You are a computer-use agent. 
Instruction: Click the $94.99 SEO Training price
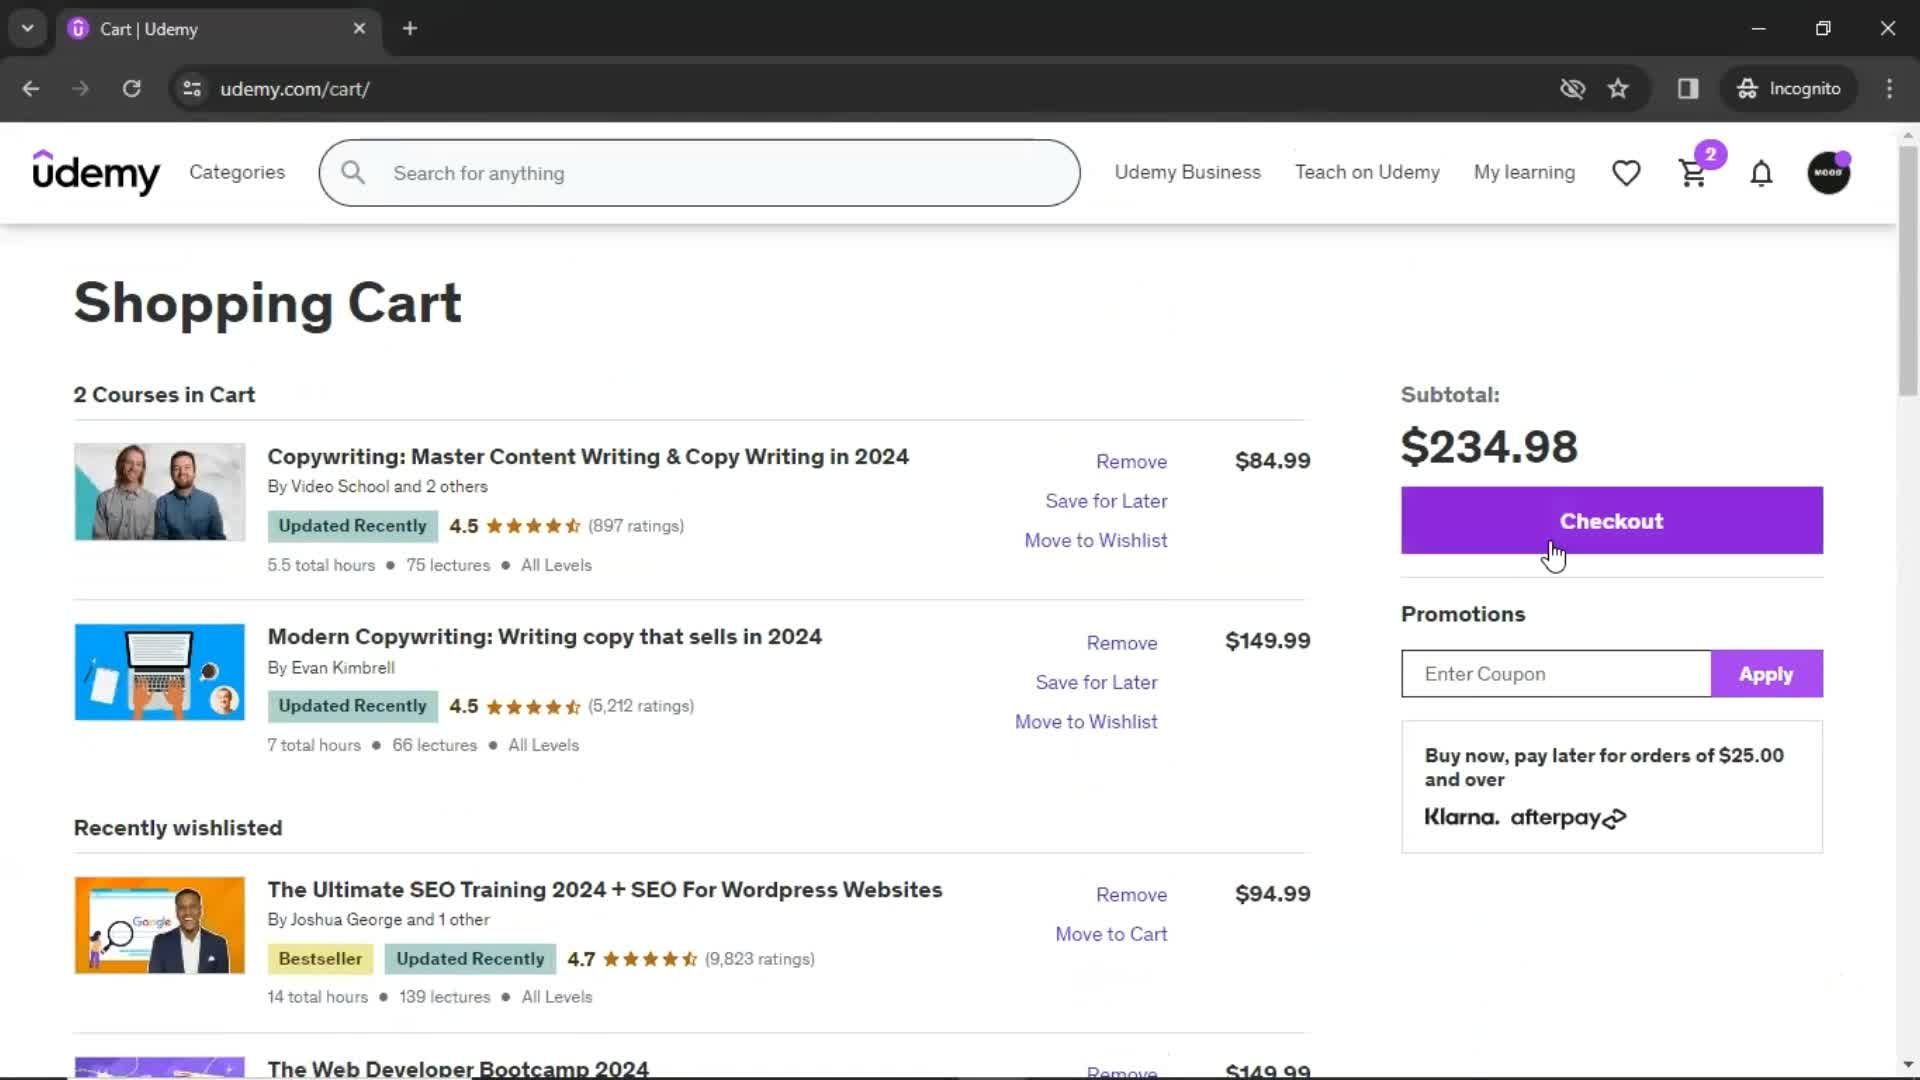point(1272,894)
